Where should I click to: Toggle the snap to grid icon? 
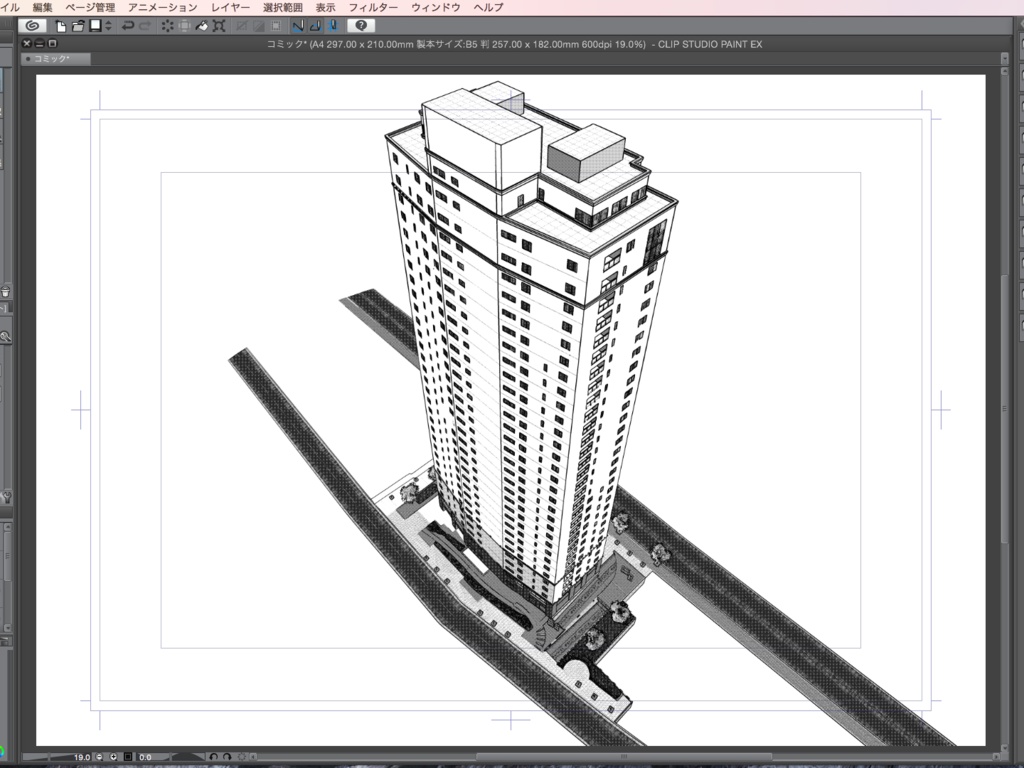tap(333, 26)
